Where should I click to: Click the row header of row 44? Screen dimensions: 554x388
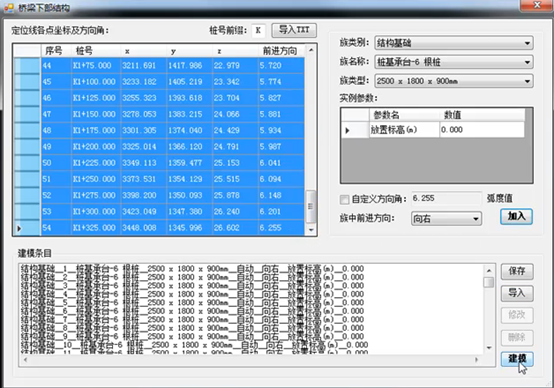pyautogui.click(x=27, y=65)
